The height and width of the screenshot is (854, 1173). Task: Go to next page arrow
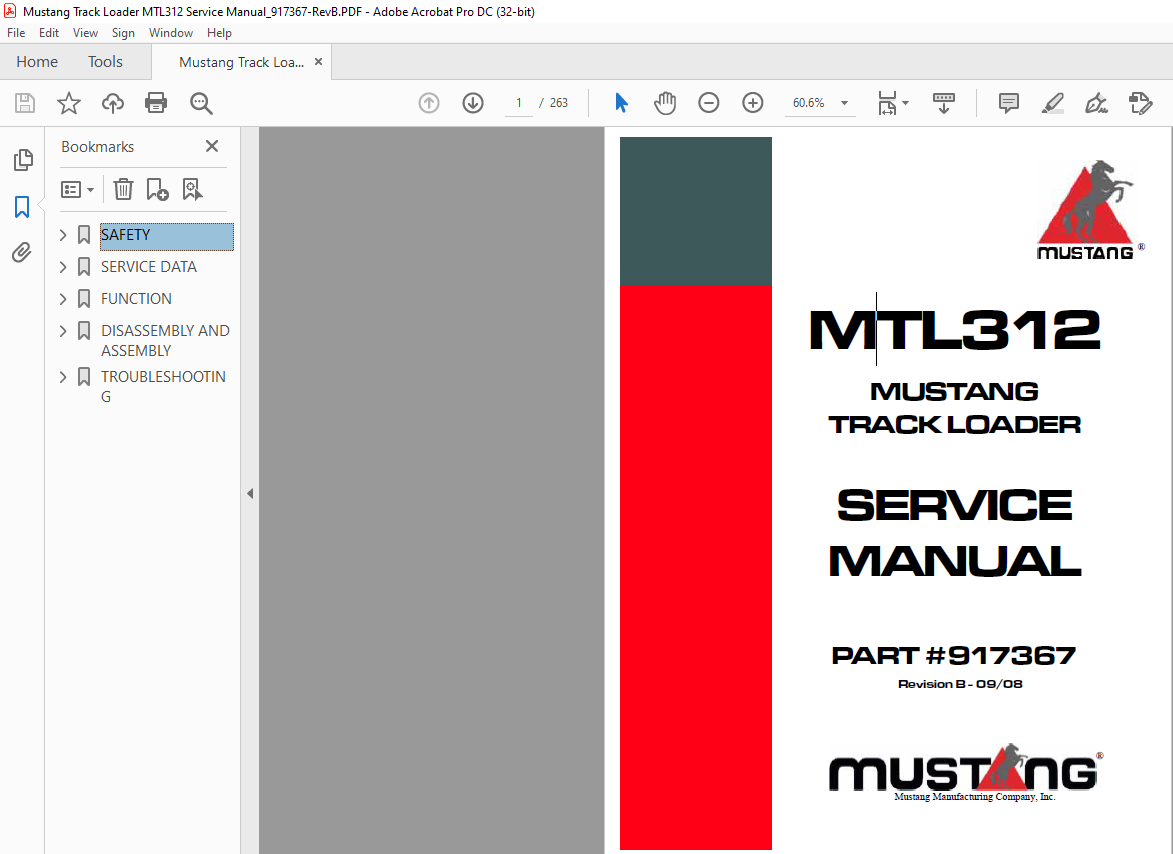coord(473,102)
